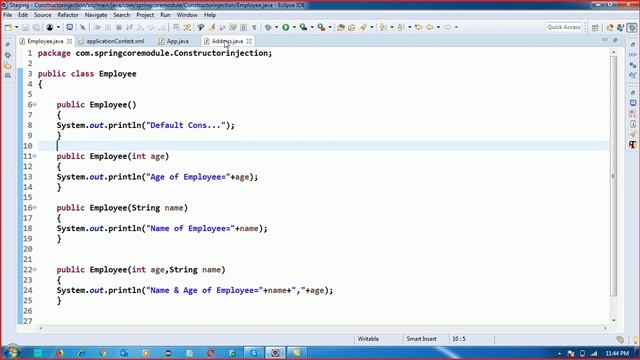
Task: Click the Save All toolbar icon
Action: pos(36,27)
